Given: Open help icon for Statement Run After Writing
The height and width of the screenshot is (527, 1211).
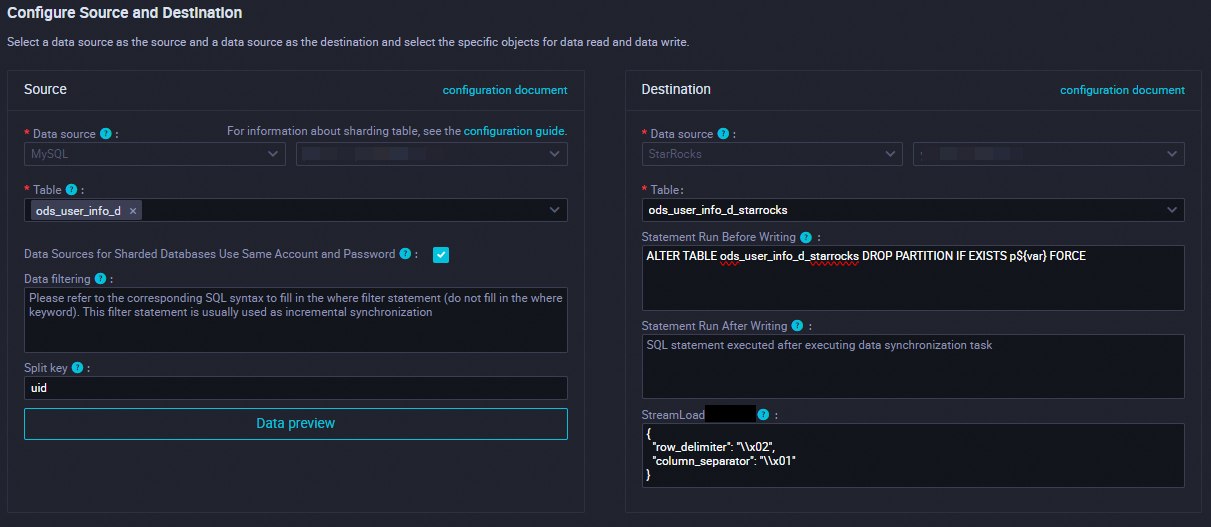Looking at the screenshot, I should tap(797, 325).
